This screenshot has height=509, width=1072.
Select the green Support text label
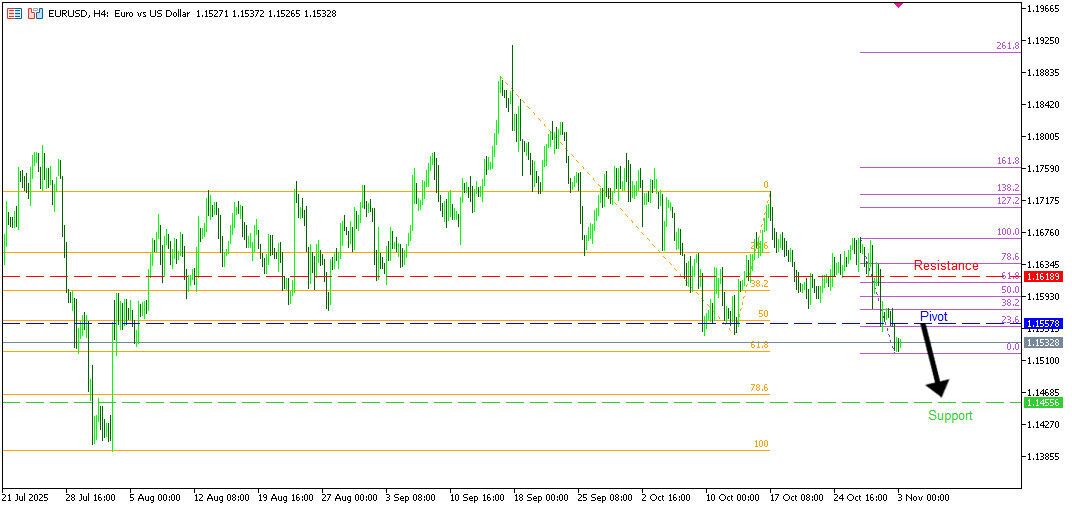(949, 416)
